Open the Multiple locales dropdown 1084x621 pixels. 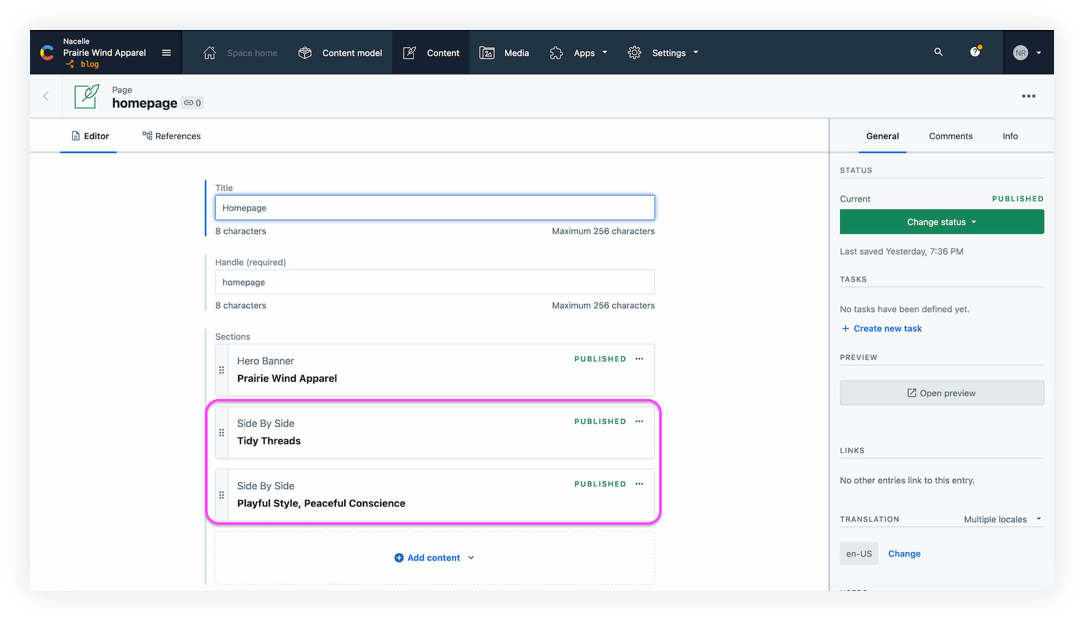[1002, 519]
